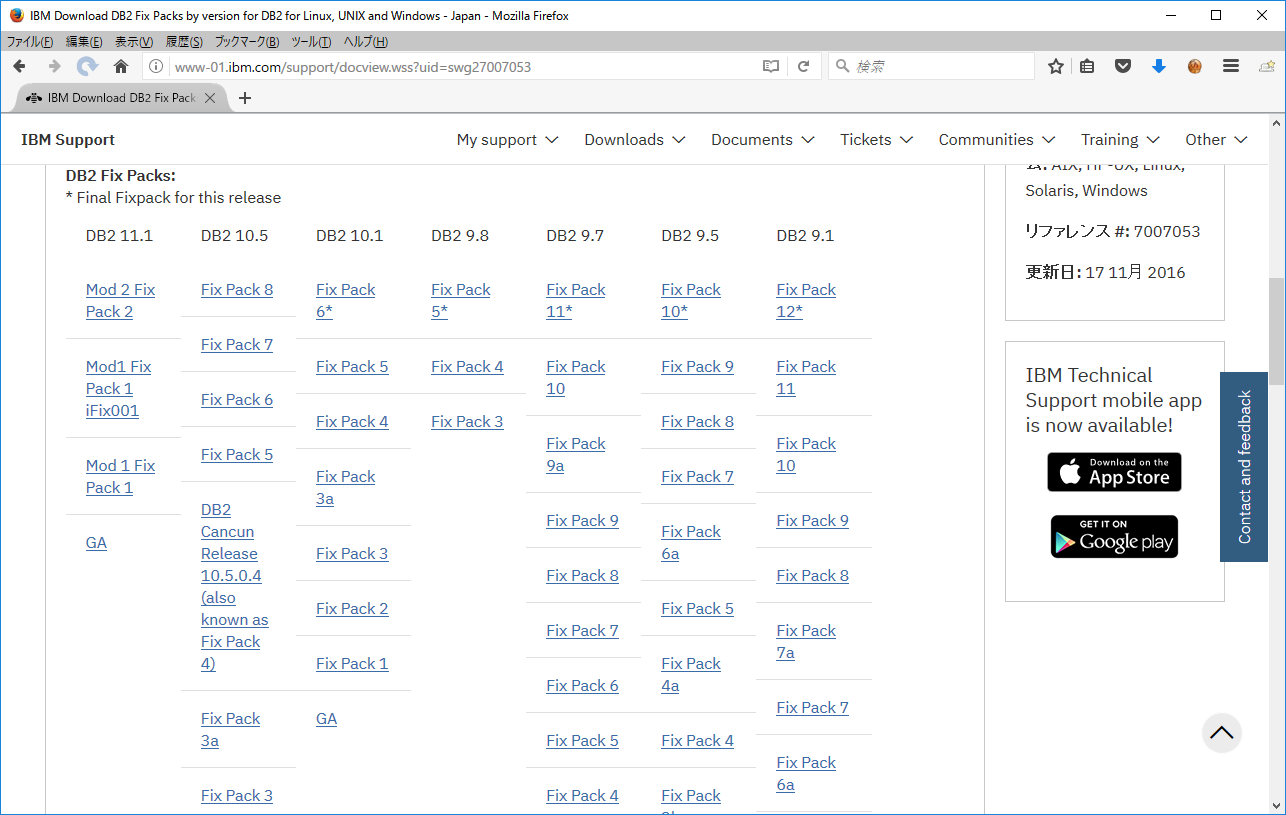Open DB2 9.7 Fix Pack 11* link
1286x815 pixels.
[575, 300]
